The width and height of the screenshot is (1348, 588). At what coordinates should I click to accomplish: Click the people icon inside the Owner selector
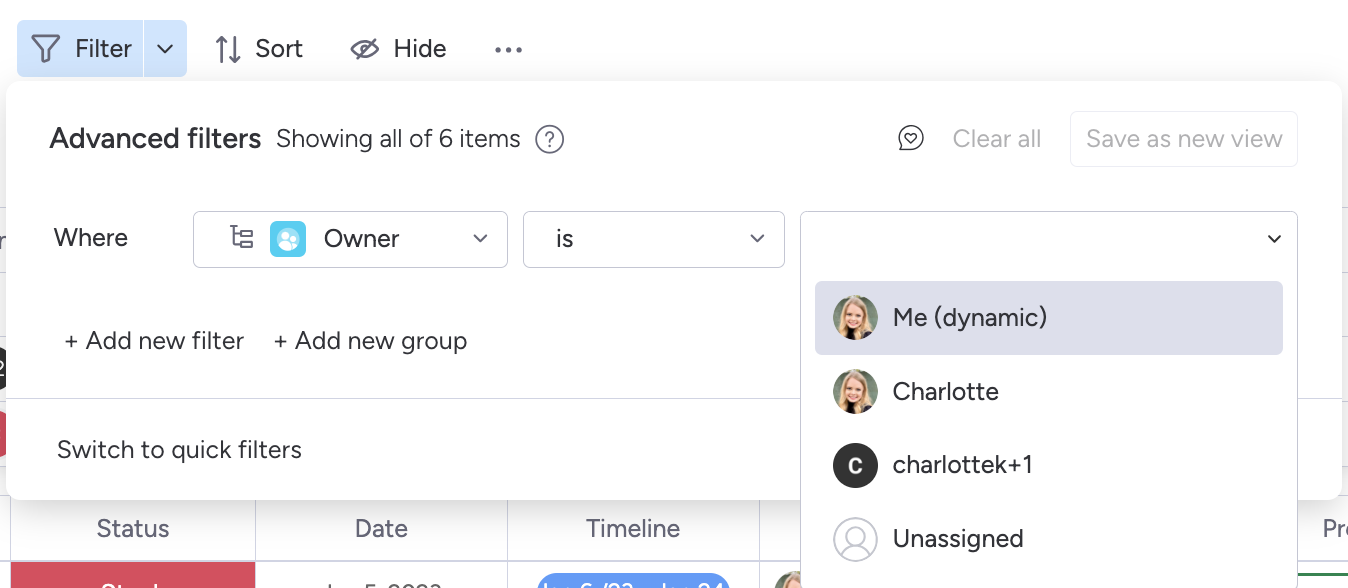pos(288,239)
